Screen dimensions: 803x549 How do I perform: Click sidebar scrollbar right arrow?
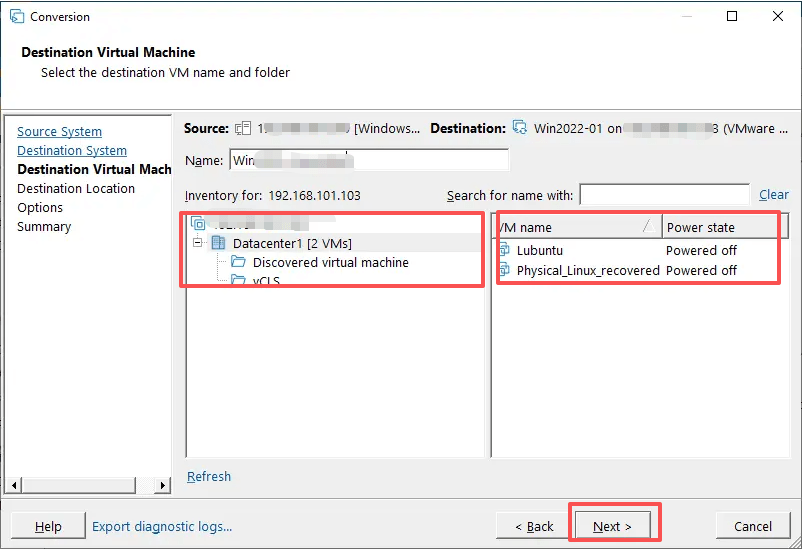pyautogui.click(x=163, y=485)
